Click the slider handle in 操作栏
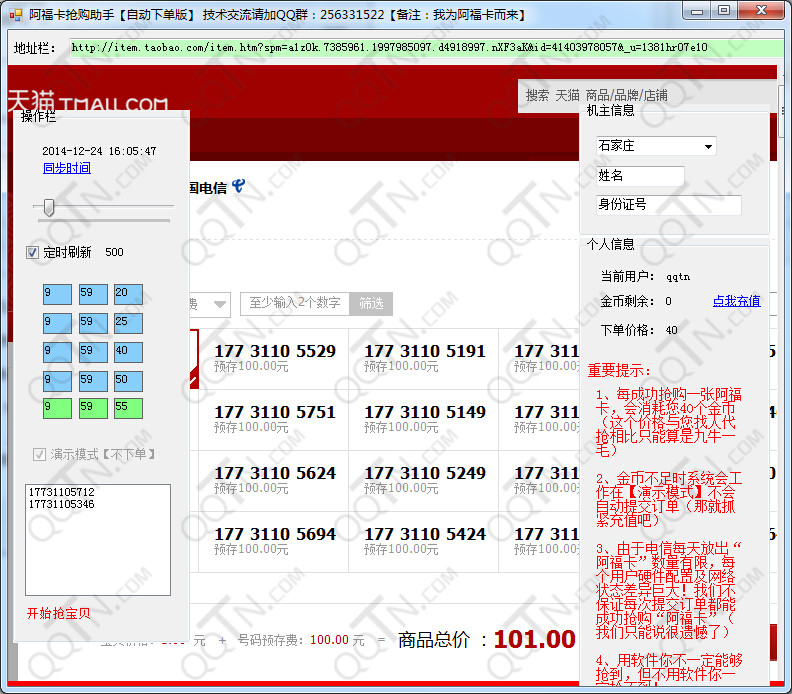This screenshot has height=694, width=792. point(48,207)
